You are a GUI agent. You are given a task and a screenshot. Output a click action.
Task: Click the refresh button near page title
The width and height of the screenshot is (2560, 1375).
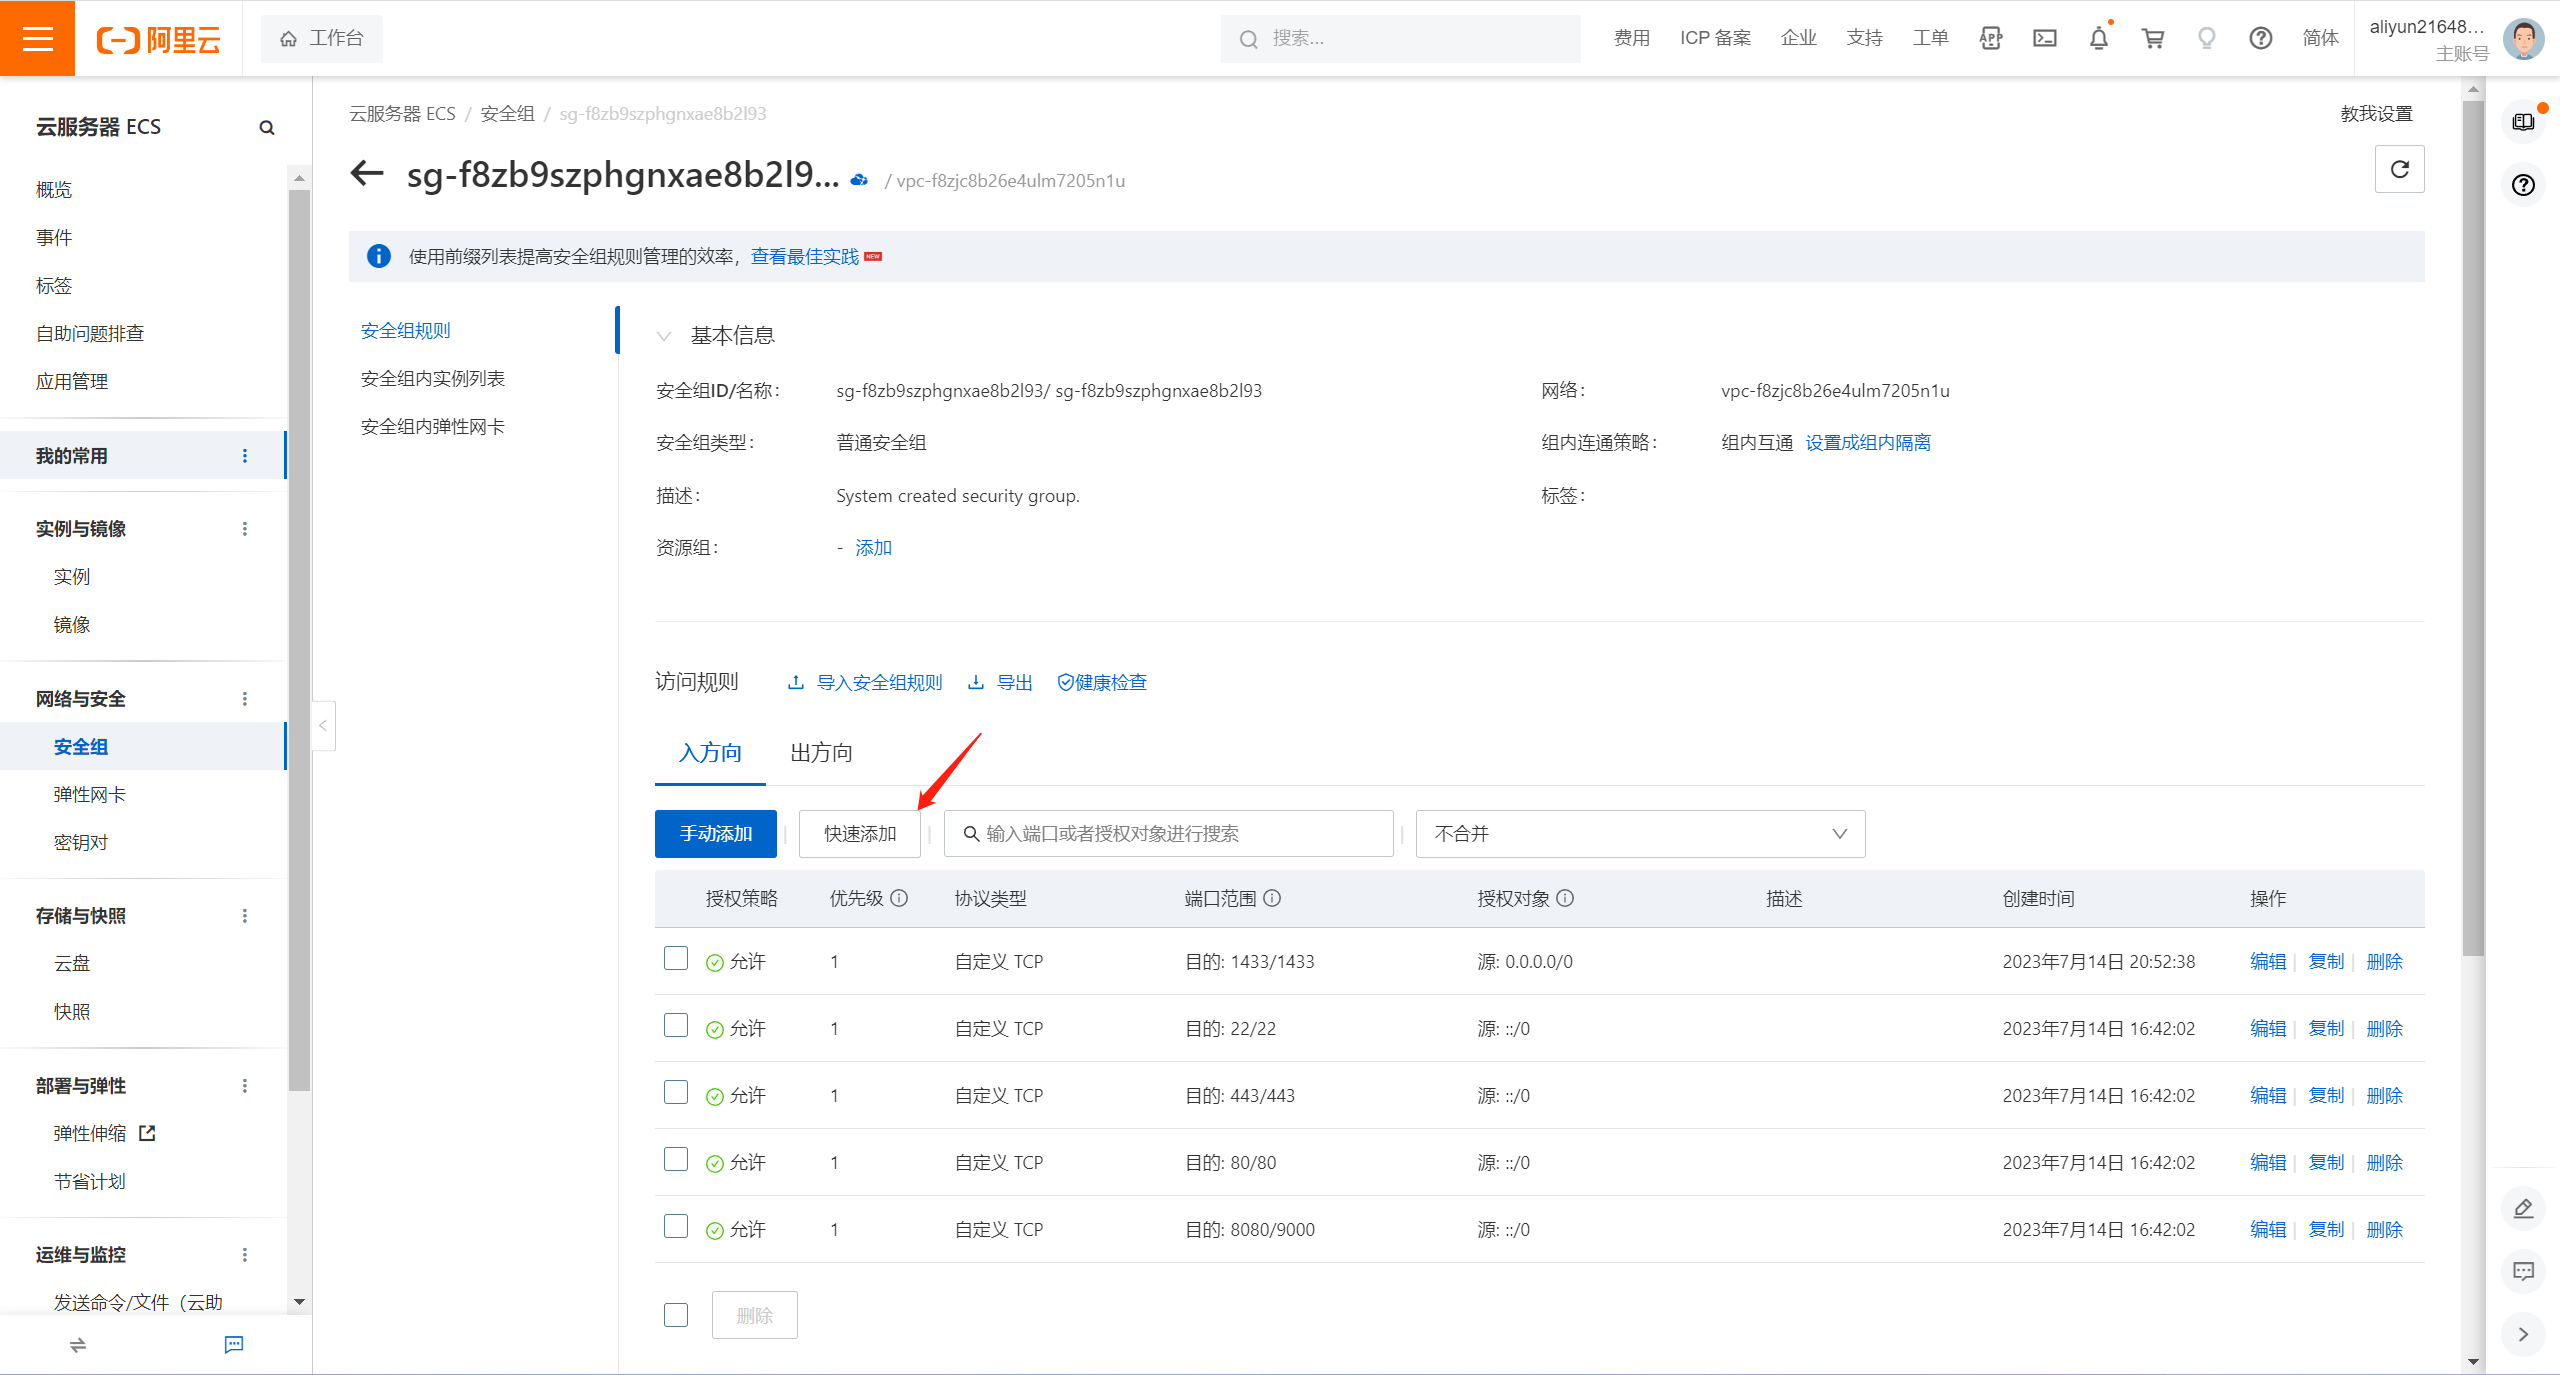(x=2399, y=169)
